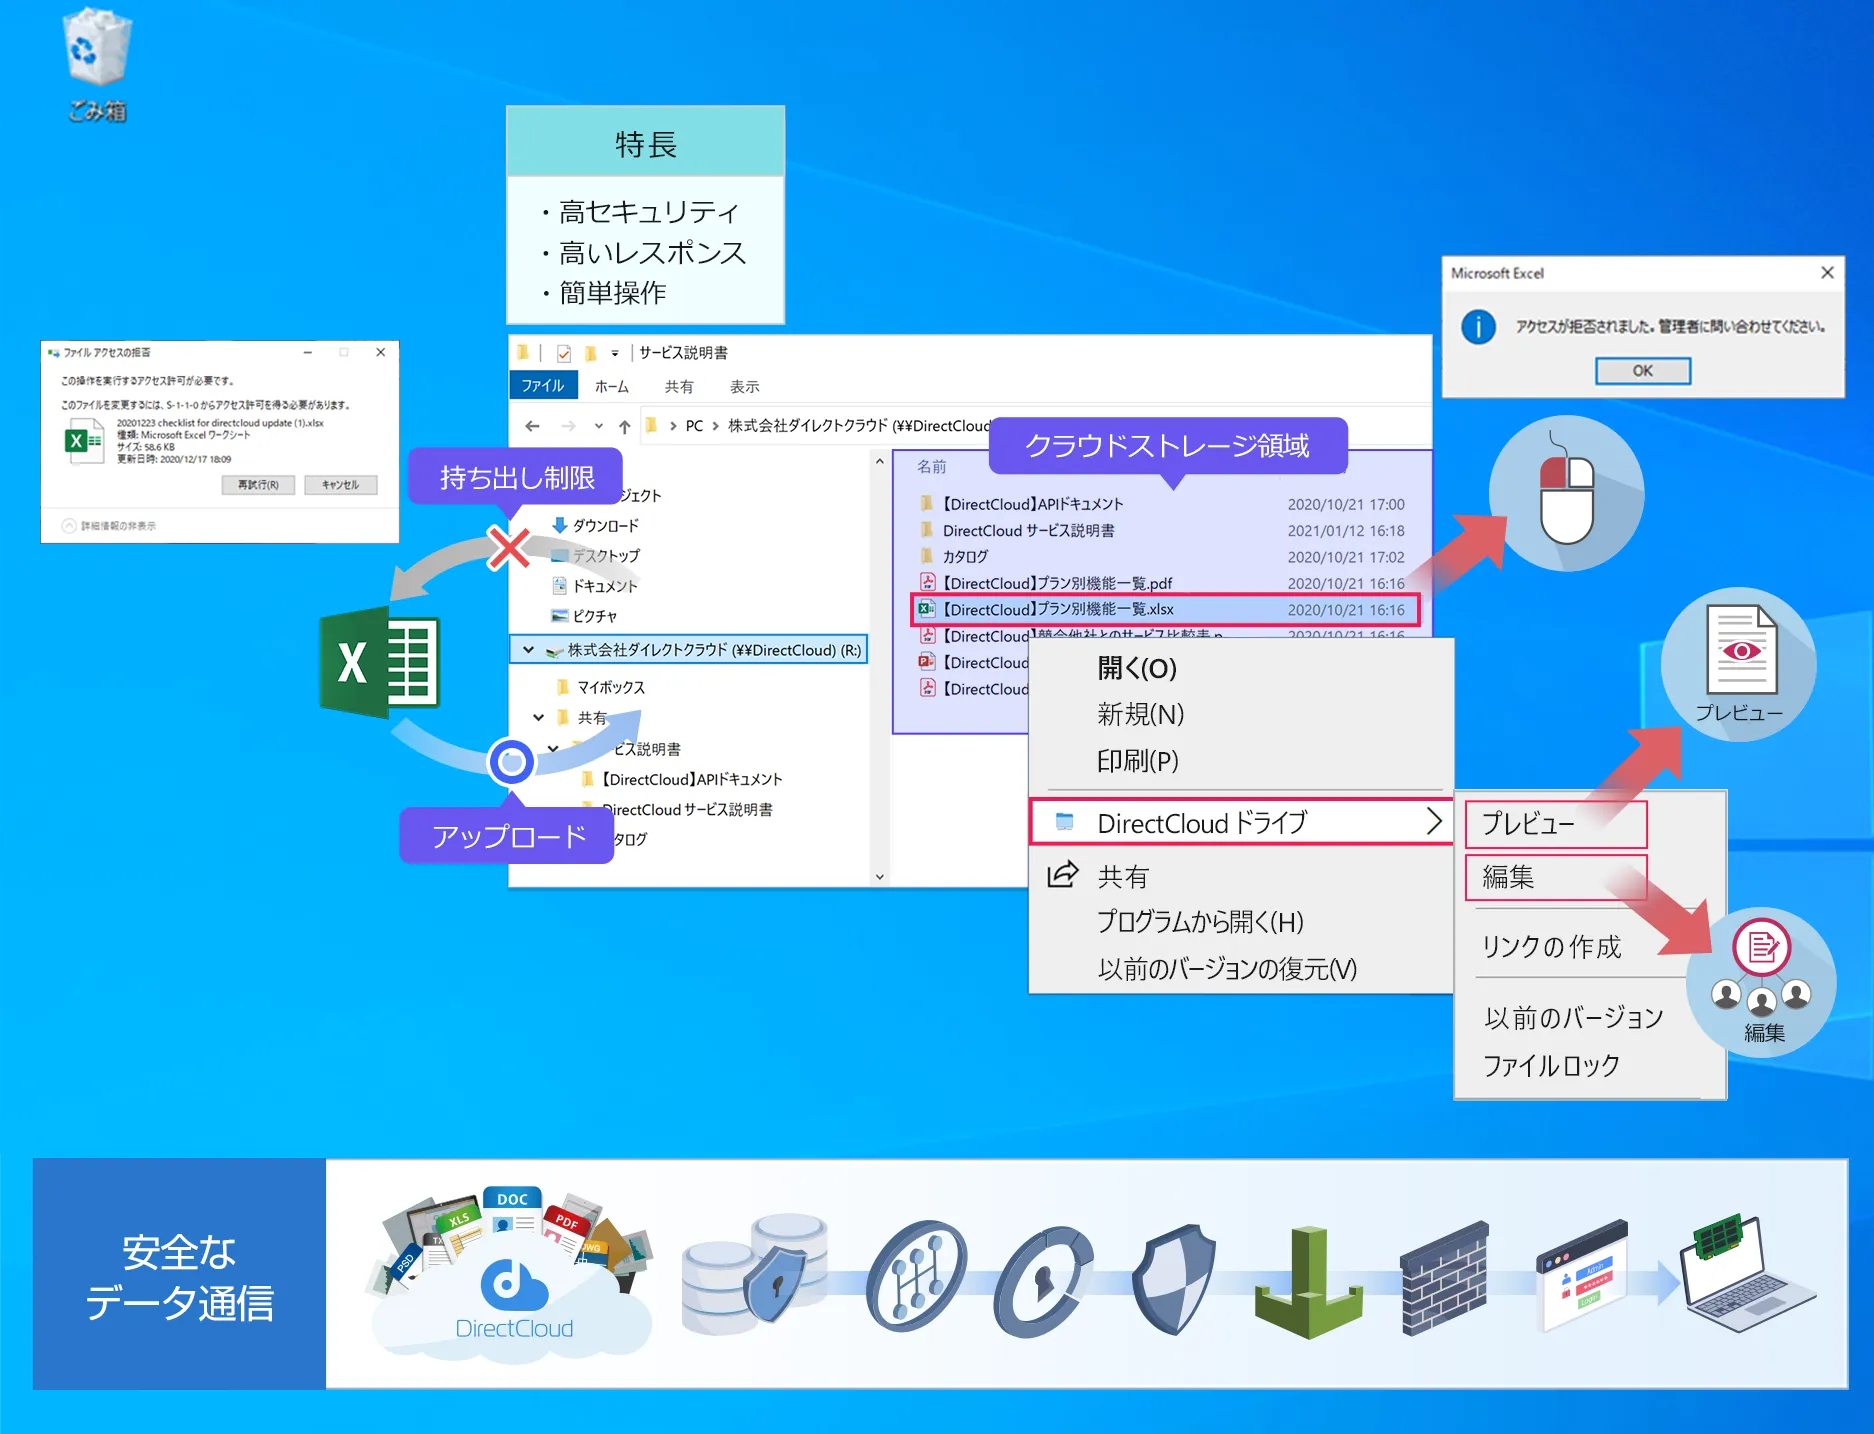Viewport: 1874px width, 1434px height.
Task: Collapse the 株式会社ダイレクトクラウド (R:) drive node
Action: (528, 650)
